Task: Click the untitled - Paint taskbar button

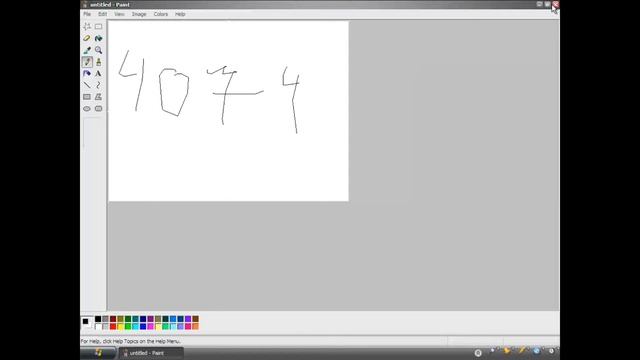Action: point(151,353)
